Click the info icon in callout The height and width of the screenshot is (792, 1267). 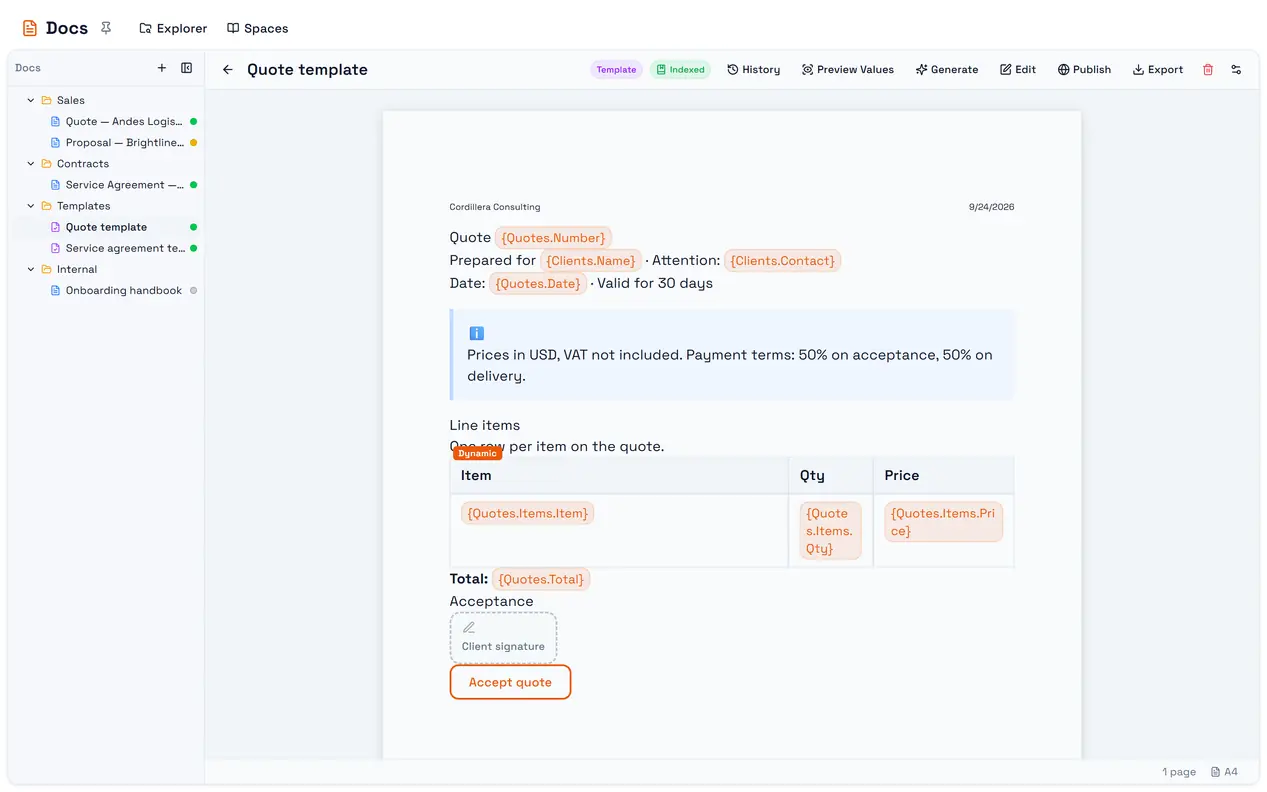pyautogui.click(x=476, y=333)
